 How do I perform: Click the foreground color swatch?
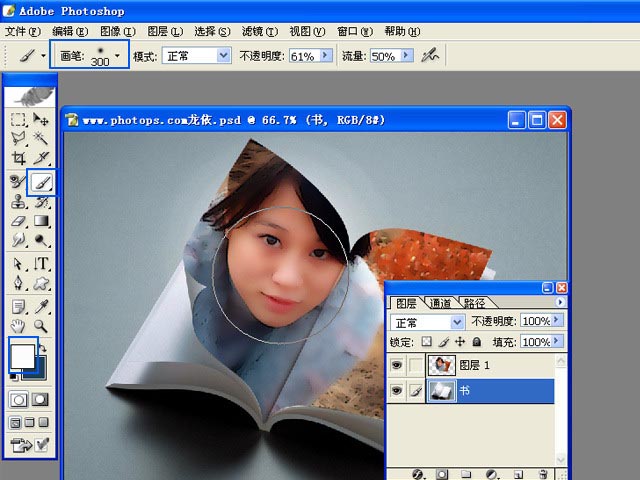tap(22, 354)
